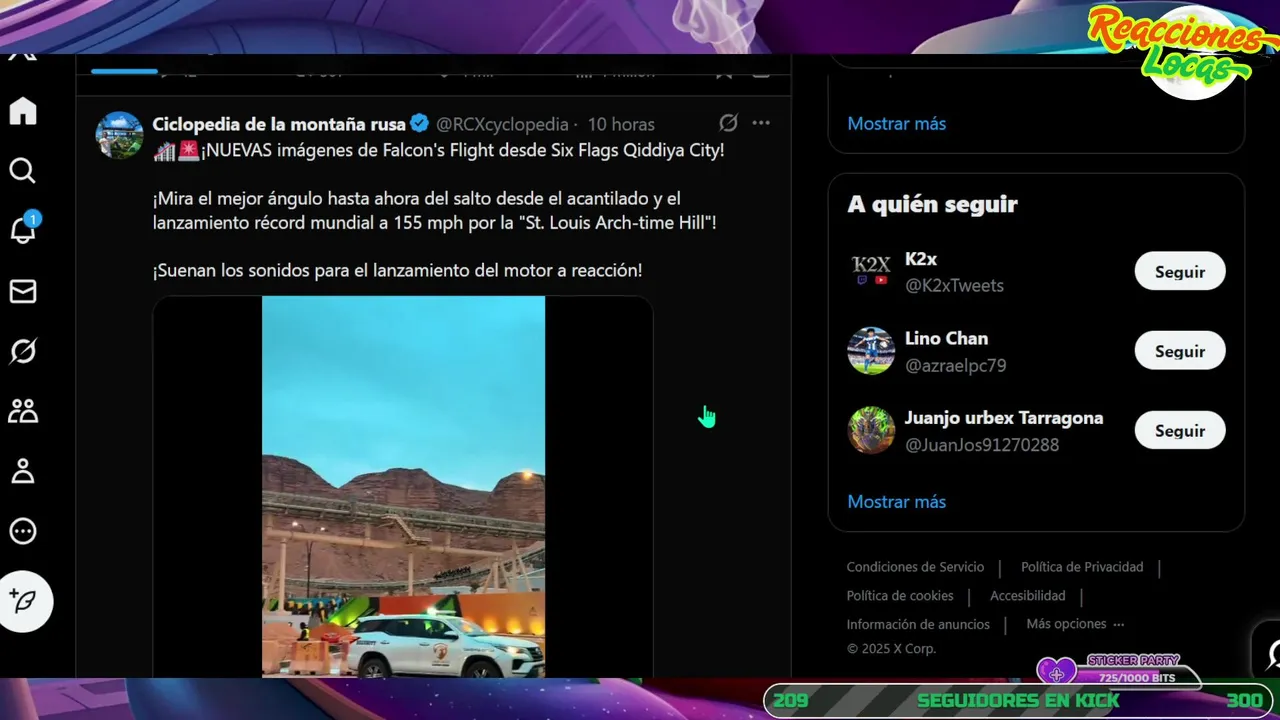Open the Home icon in sidebar
The height and width of the screenshot is (720, 1280).
(23, 111)
